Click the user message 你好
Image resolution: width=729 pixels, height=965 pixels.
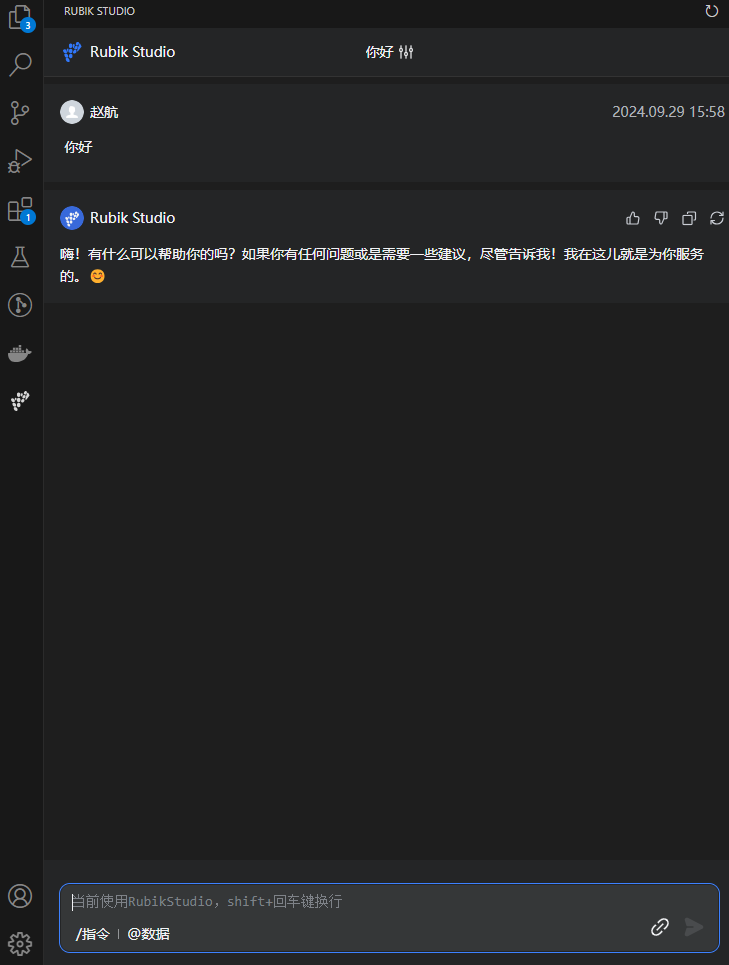tap(78, 147)
